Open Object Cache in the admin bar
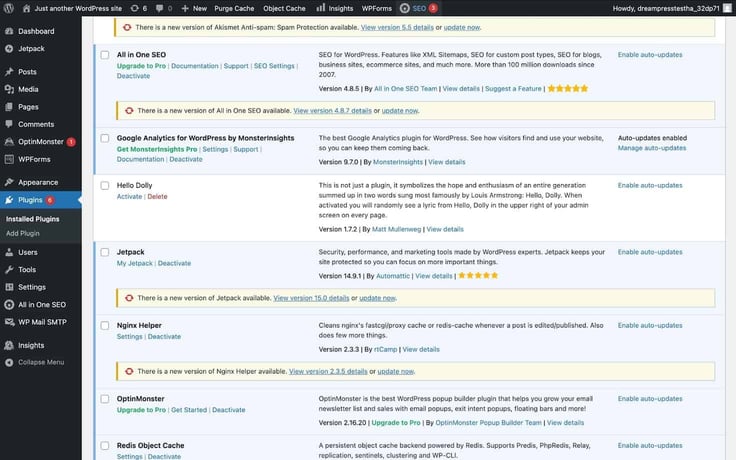The height and width of the screenshot is (460, 736). [284, 8]
